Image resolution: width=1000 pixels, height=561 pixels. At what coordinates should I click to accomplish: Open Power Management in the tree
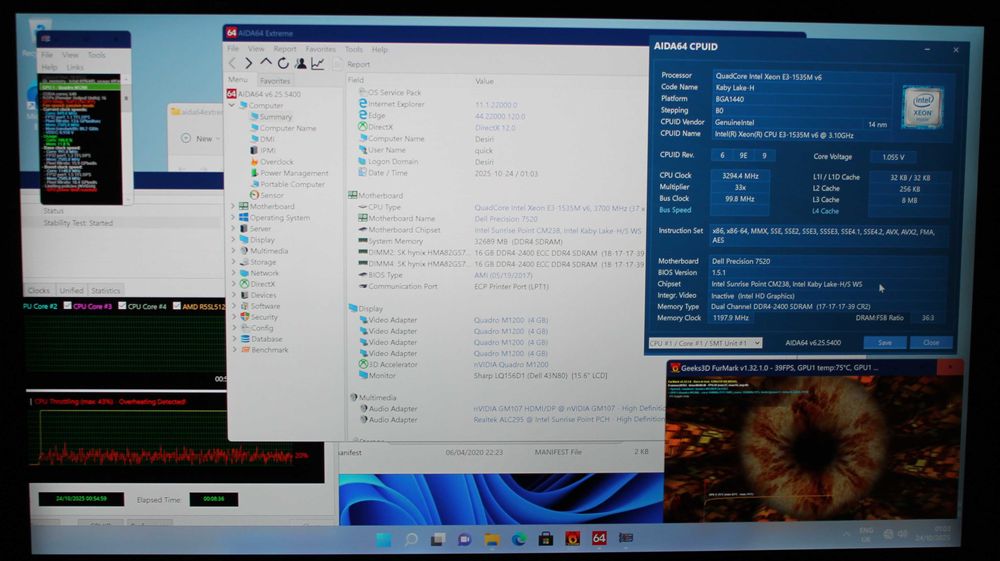(x=294, y=173)
